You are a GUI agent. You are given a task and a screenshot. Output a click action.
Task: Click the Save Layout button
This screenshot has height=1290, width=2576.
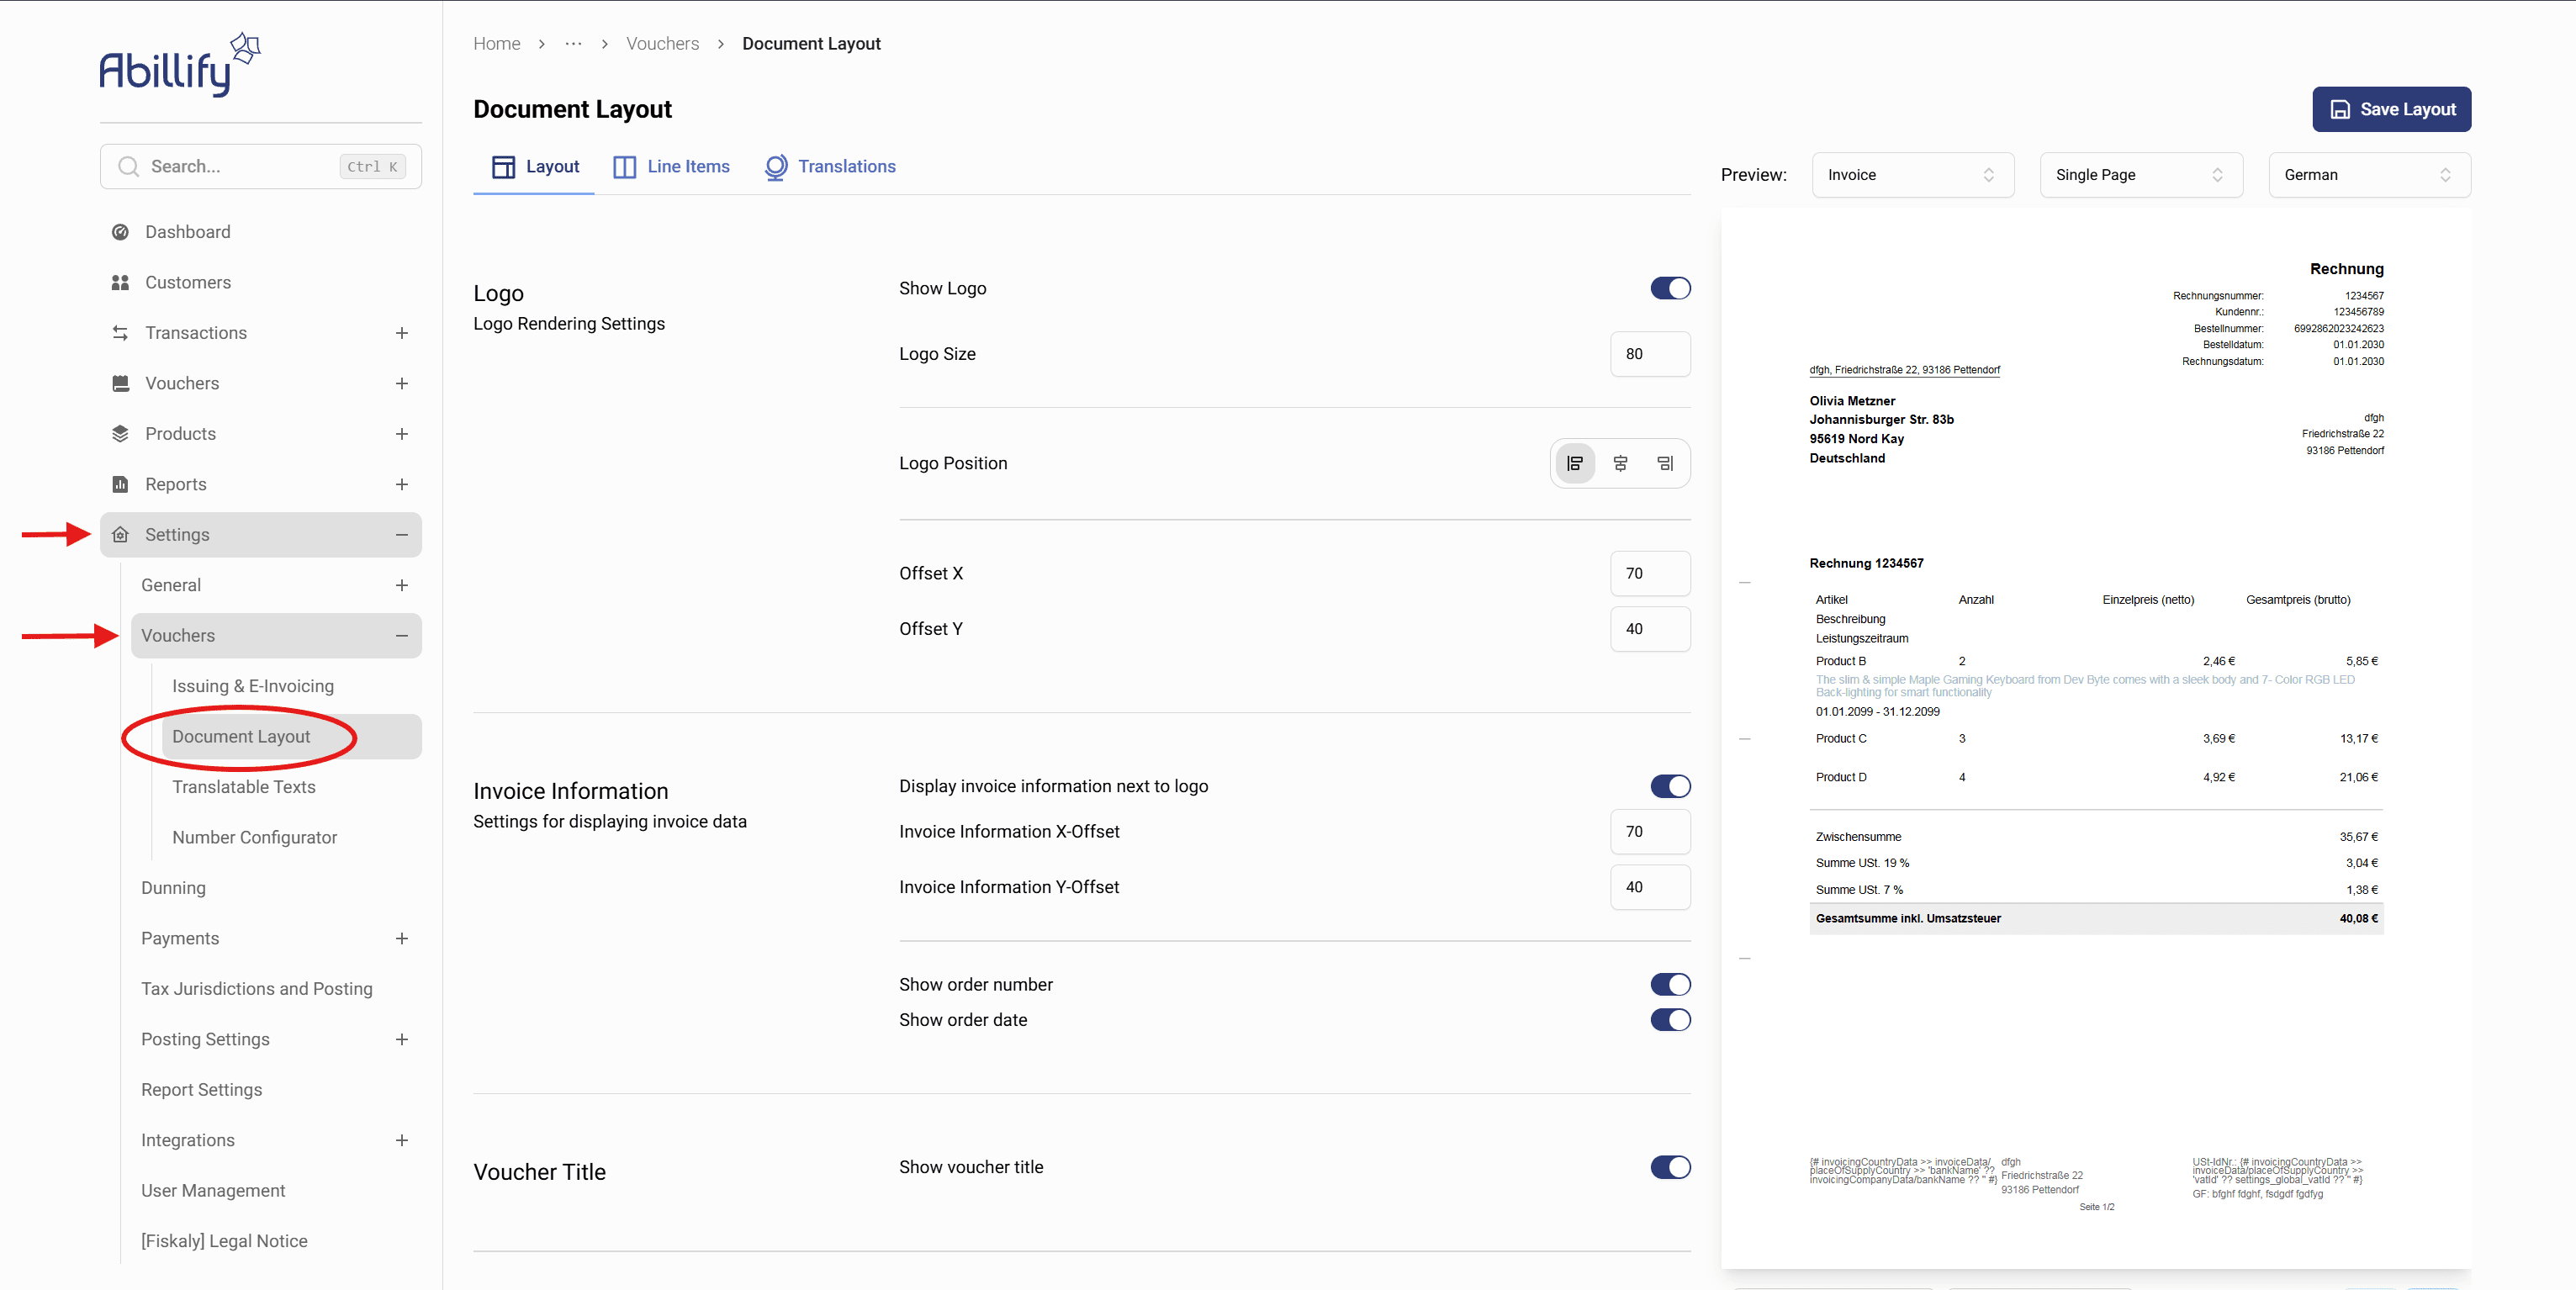tap(2391, 109)
